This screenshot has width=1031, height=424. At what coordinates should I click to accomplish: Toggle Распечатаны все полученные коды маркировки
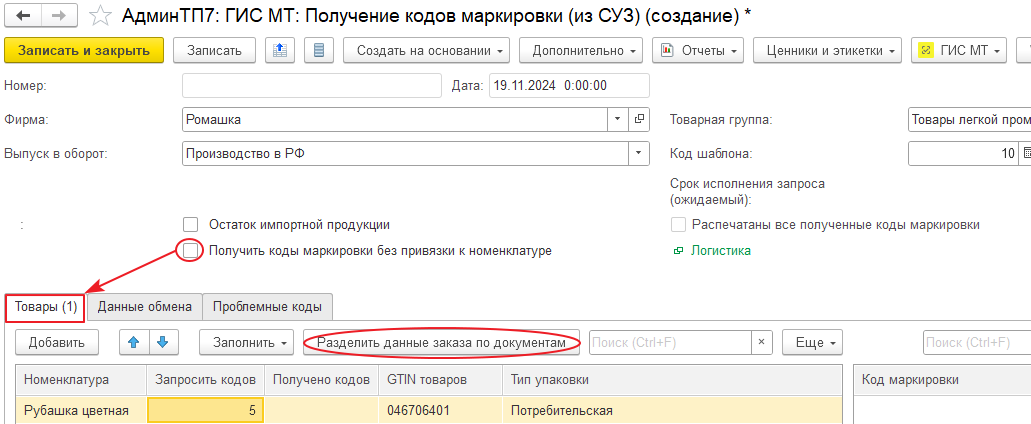pyautogui.click(x=679, y=225)
